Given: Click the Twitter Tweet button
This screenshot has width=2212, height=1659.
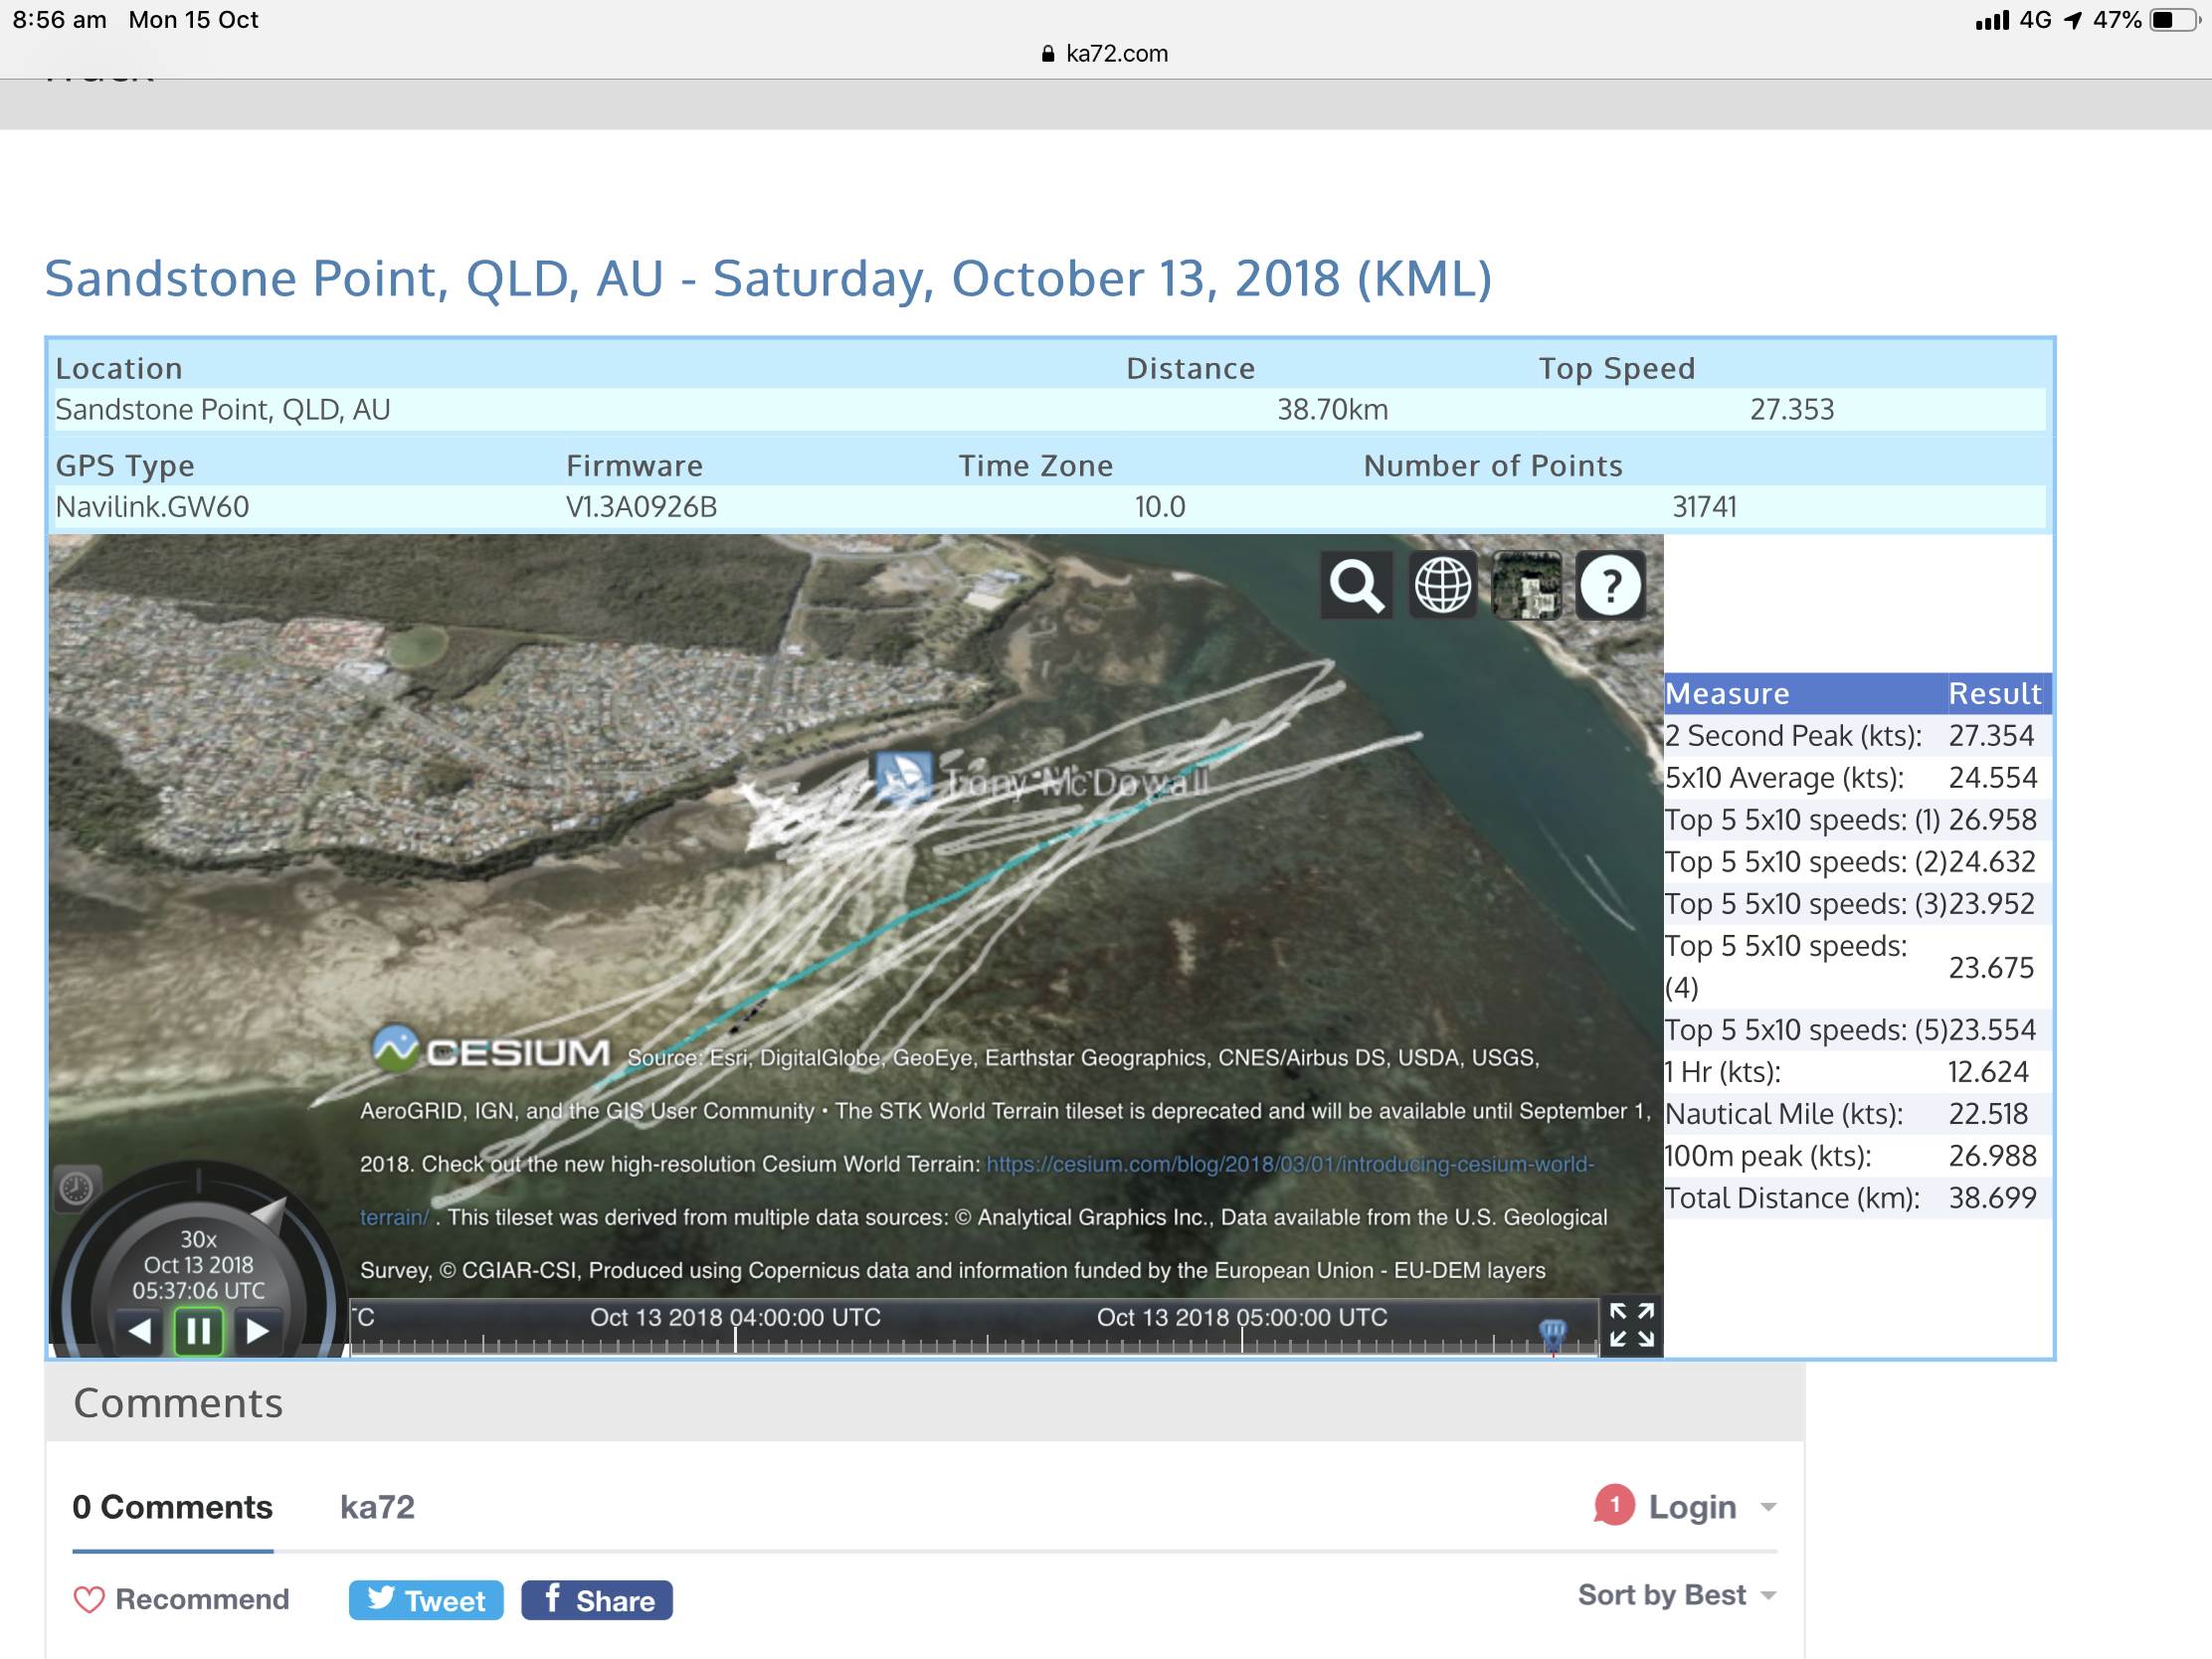Looking at the screenshot, I should pos(425,1600).
